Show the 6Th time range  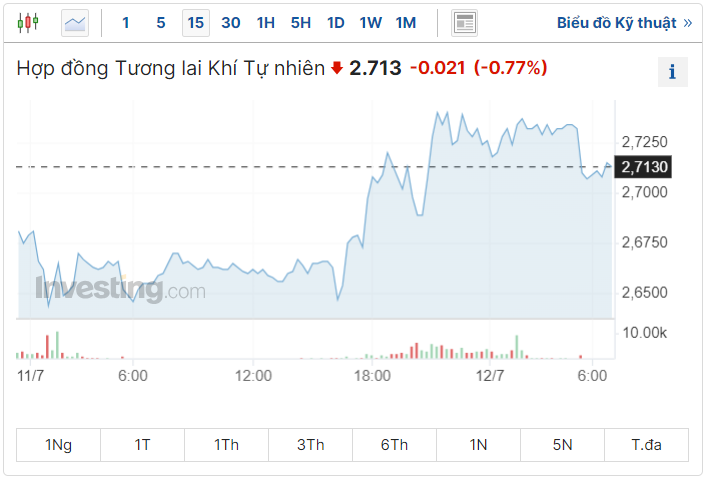[394, 445]
